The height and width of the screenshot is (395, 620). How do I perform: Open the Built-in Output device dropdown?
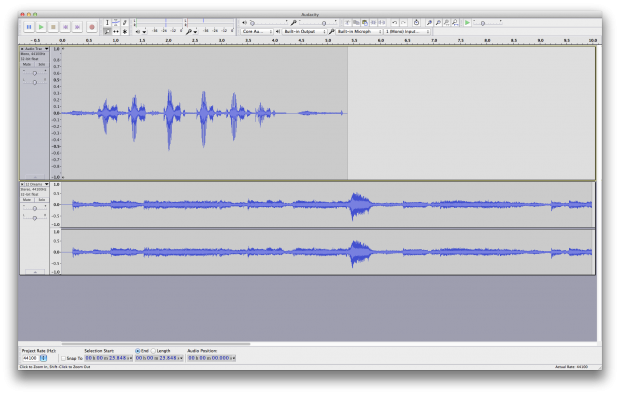click(x=304, y=31)
